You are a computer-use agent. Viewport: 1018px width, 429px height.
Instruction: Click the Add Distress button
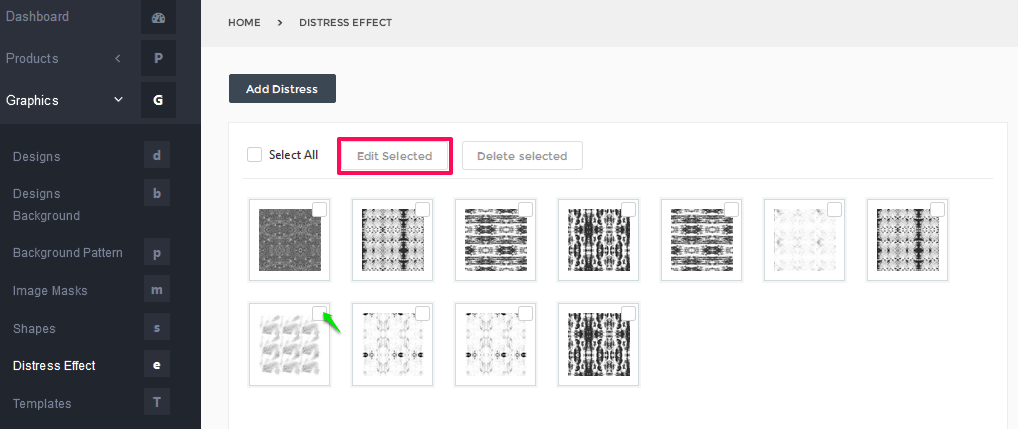tap(282, 89)
